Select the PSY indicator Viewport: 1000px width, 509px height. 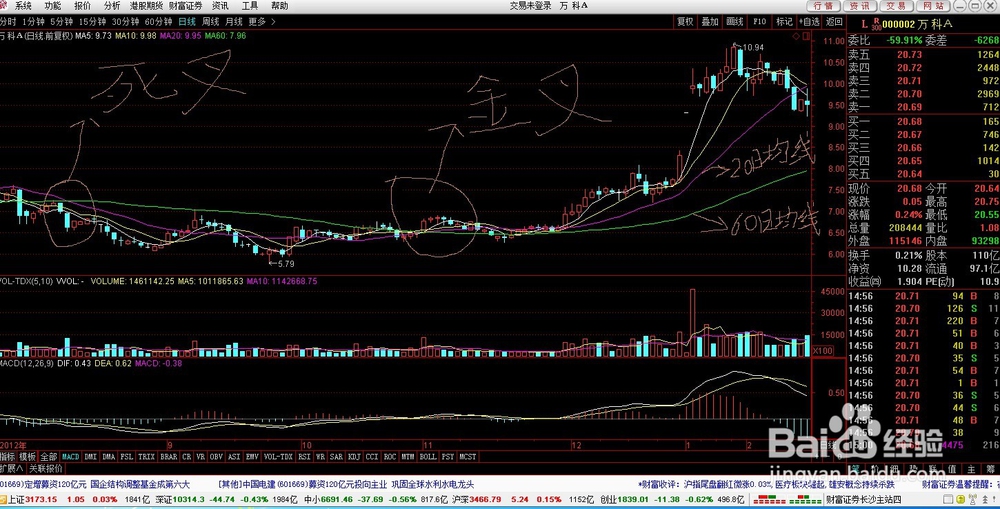tap(448, 457)
